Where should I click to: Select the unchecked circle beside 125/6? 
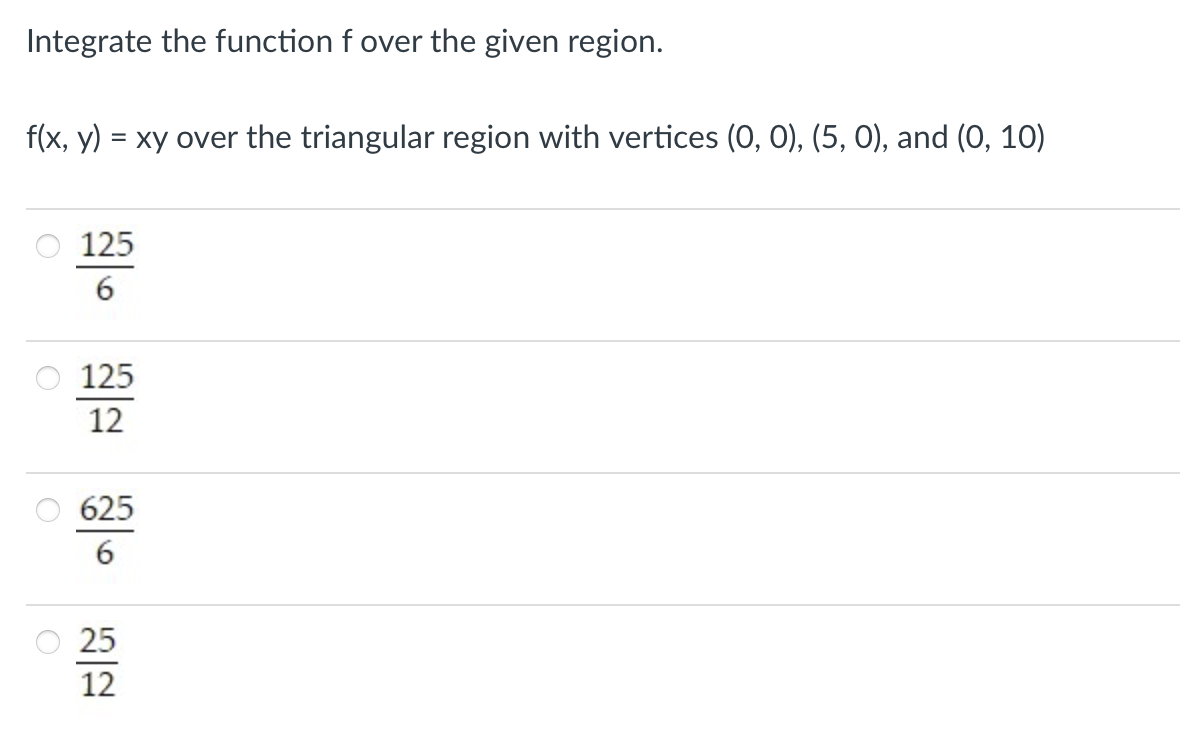[x=46, y=246]
